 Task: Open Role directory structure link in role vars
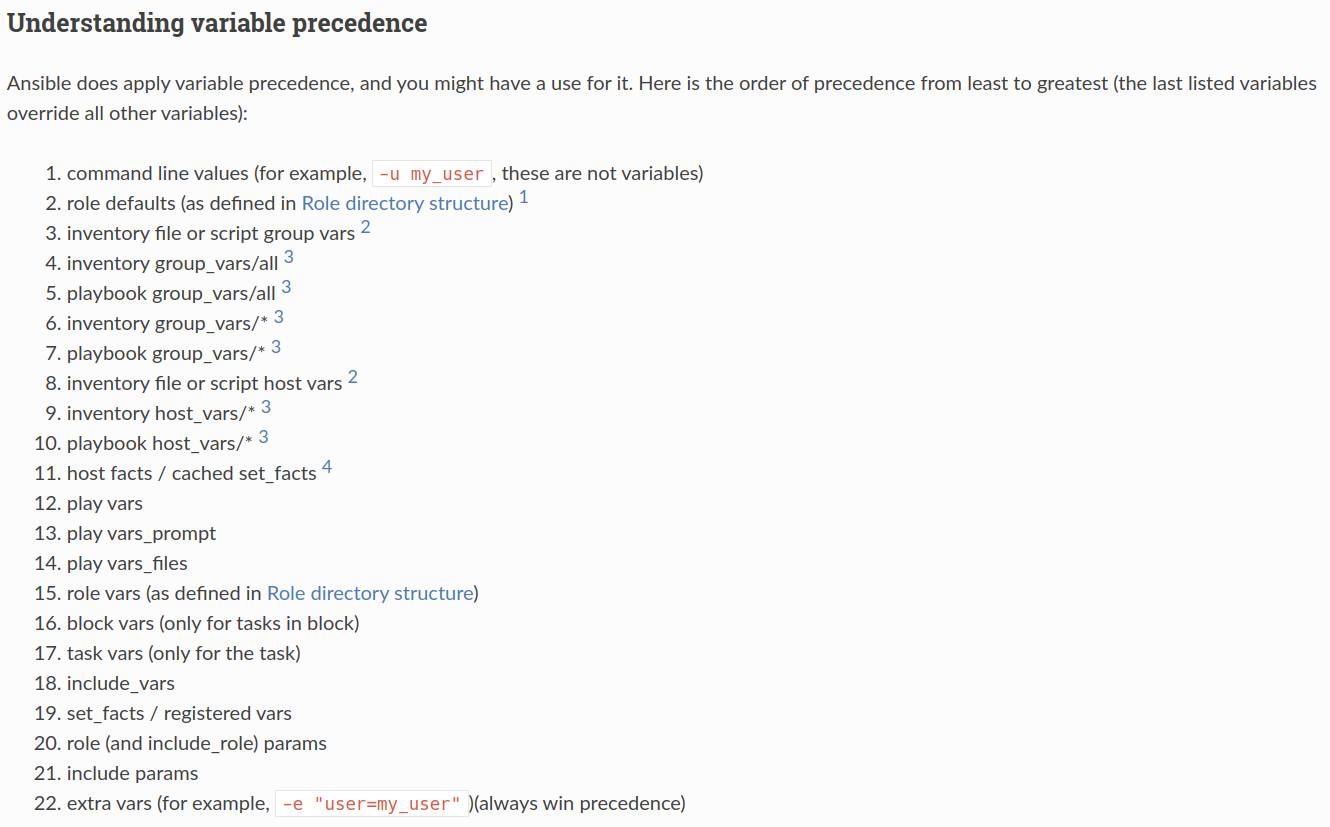click(369, 593)
